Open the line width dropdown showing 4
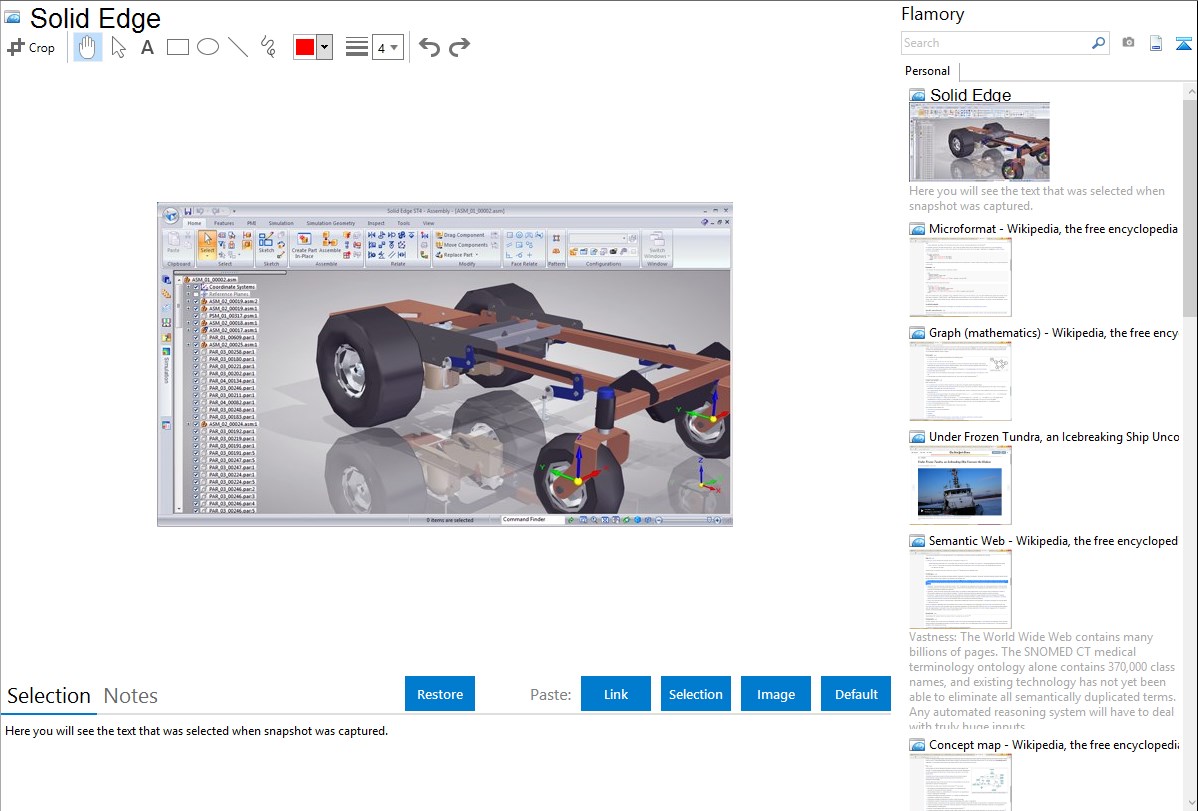The image size is (1198, 811). (388, 47)
